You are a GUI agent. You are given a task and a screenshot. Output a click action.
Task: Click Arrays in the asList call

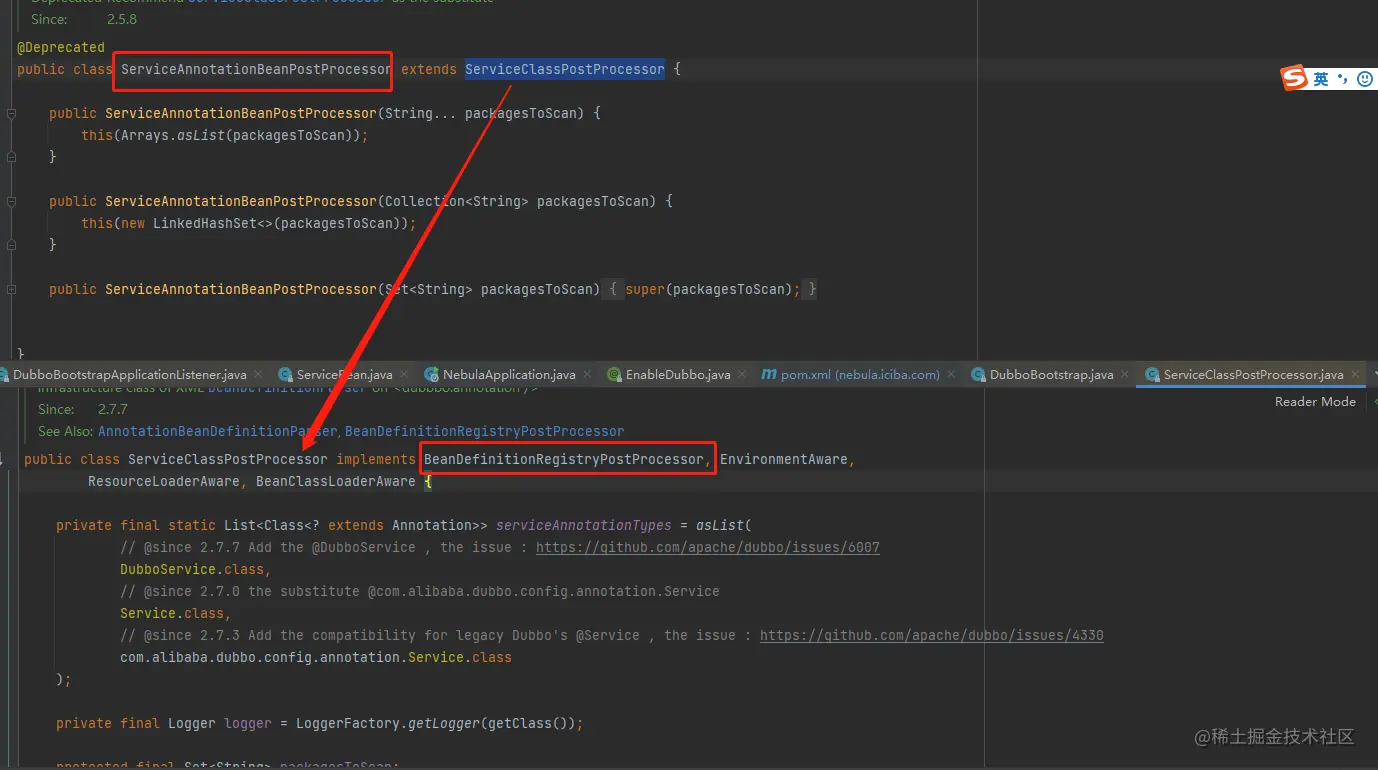point(145,136)
